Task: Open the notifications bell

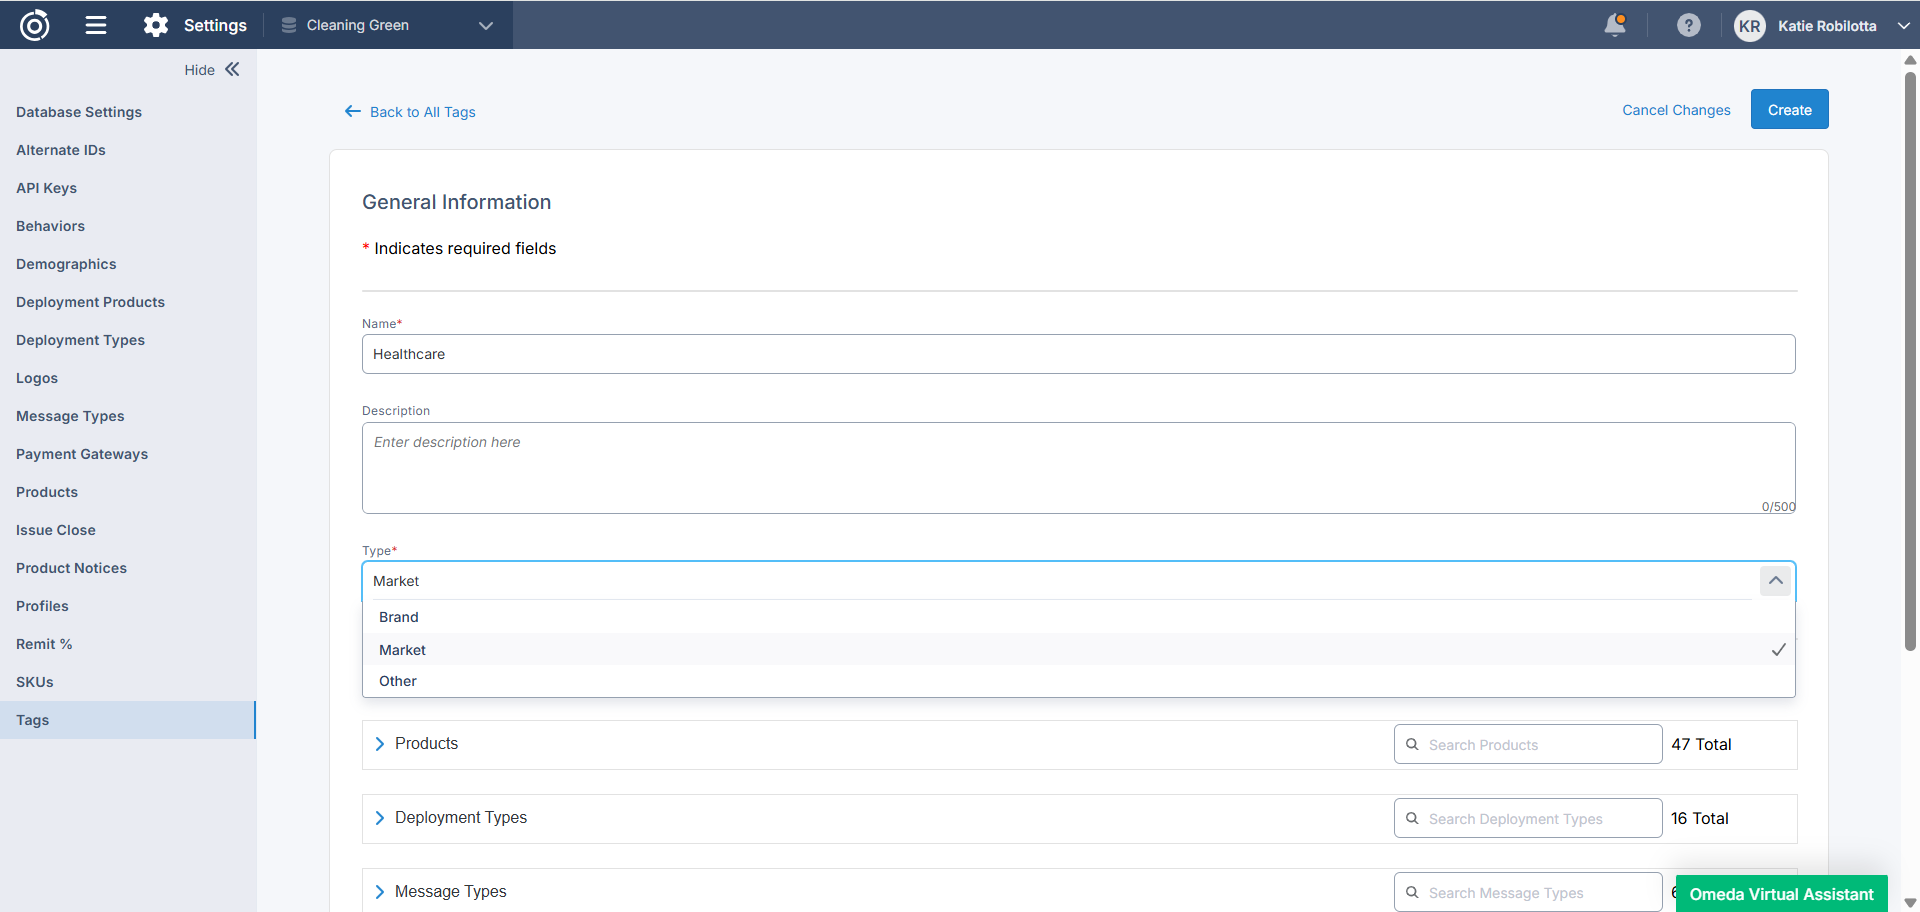Action: point(1614,25)
